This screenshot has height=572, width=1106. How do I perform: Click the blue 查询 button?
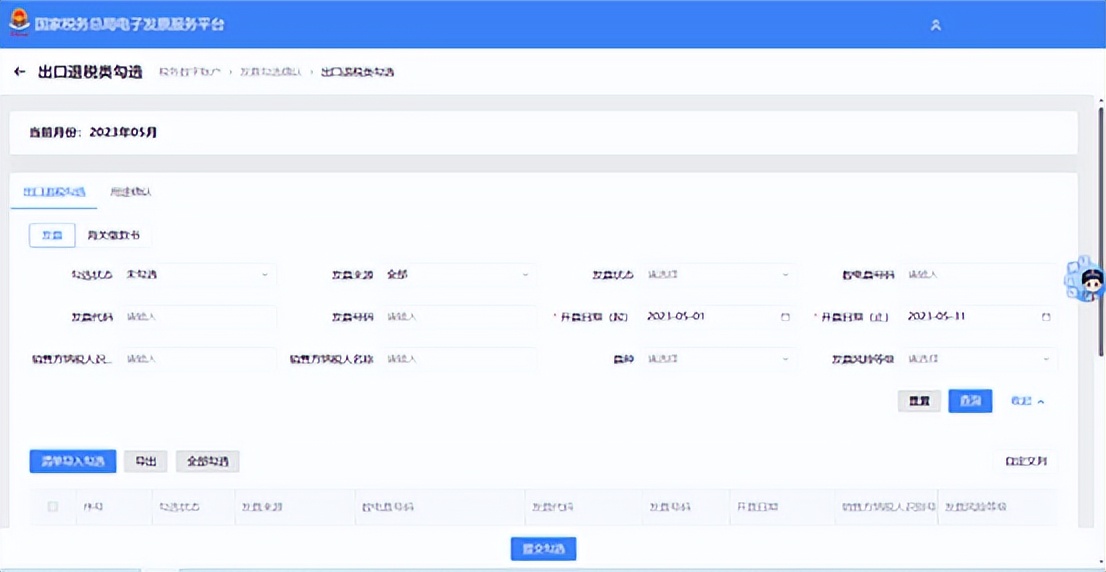pos(971,401)
